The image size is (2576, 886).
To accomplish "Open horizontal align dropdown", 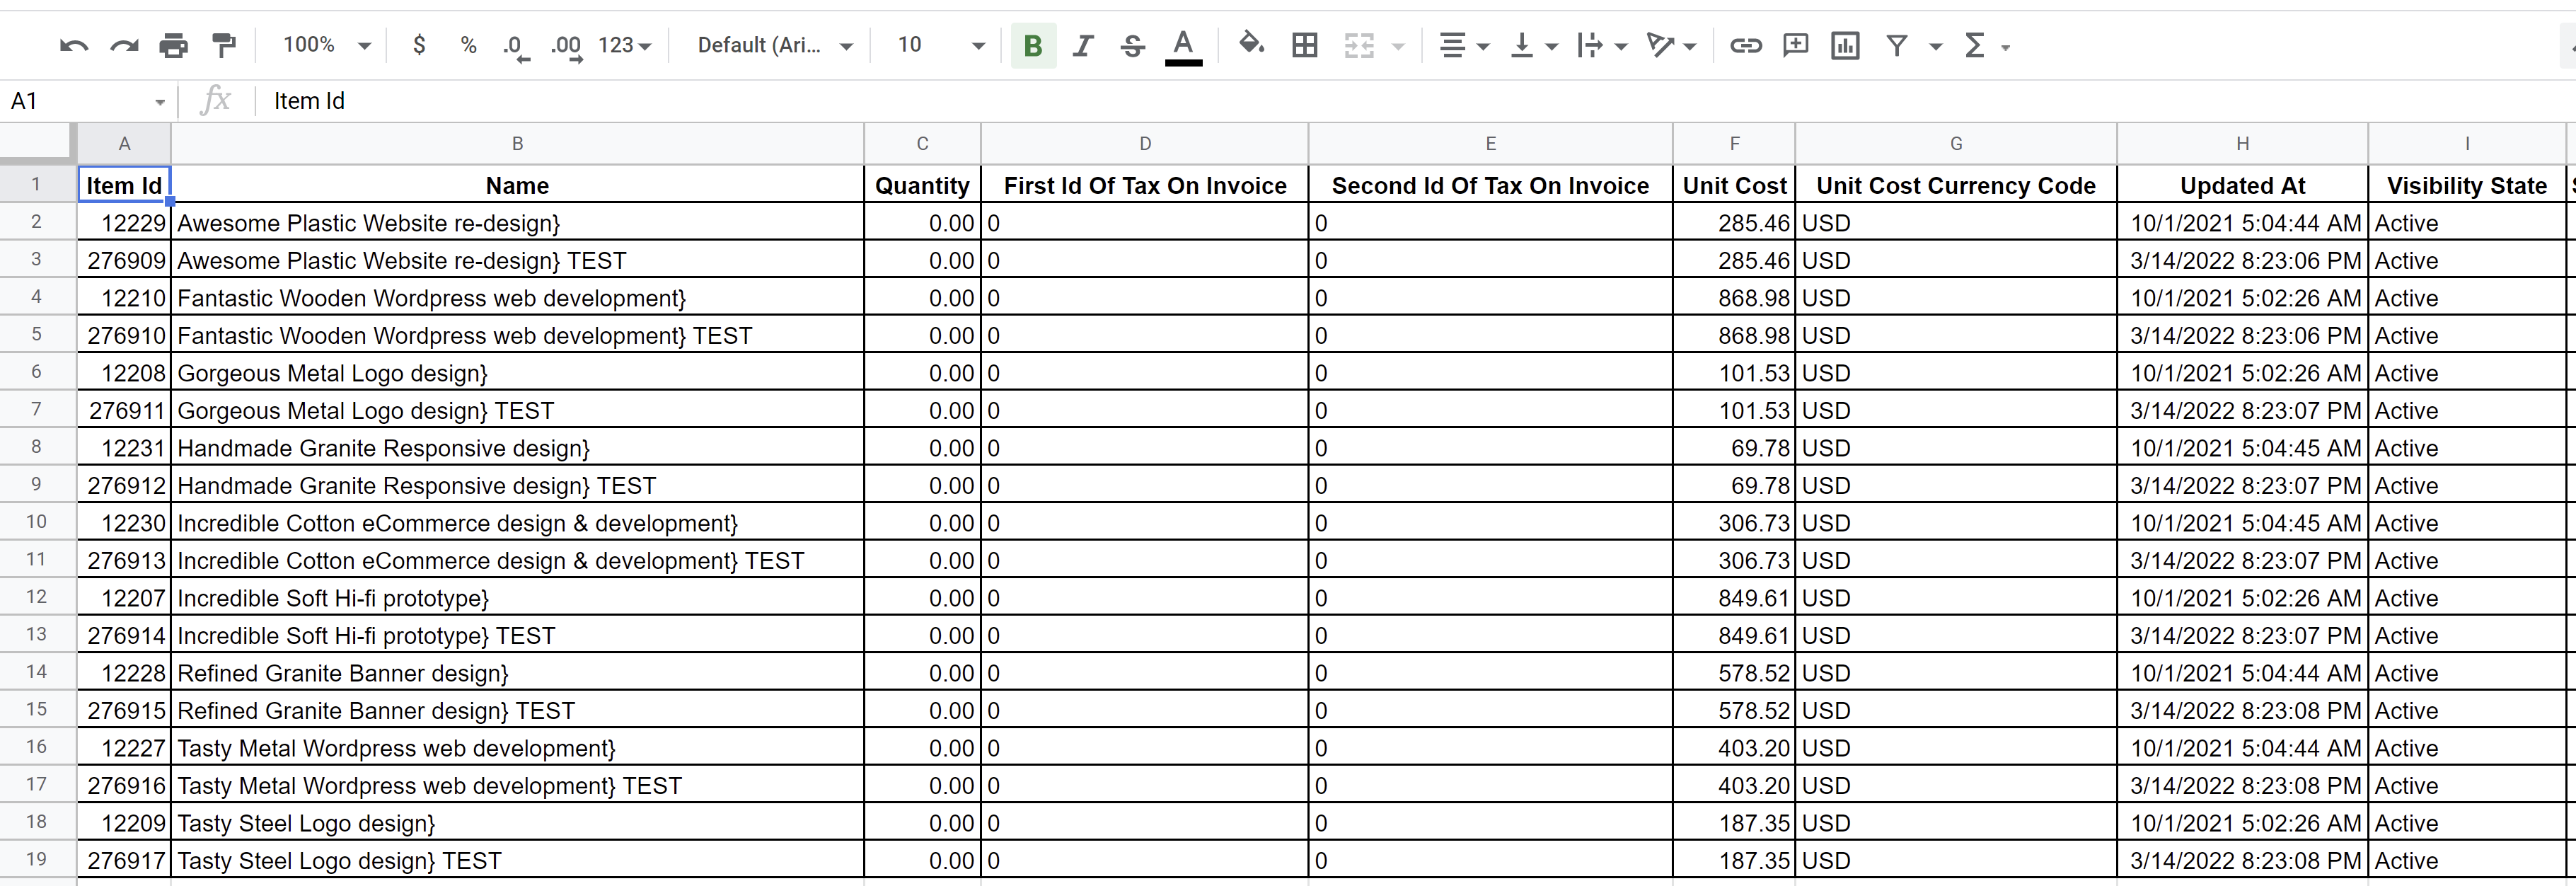I will point(1464,45).
